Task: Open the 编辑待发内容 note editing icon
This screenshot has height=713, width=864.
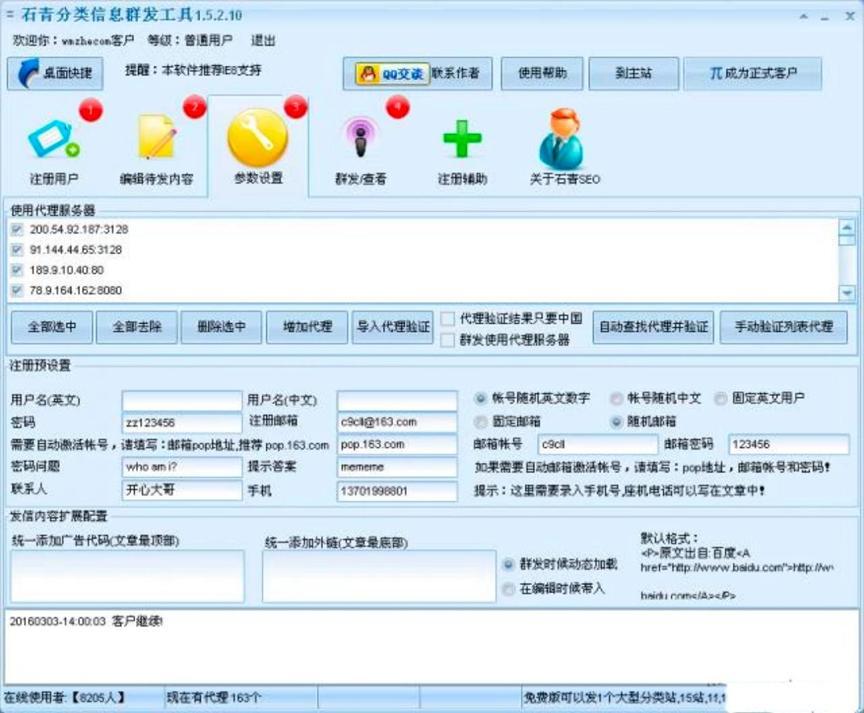Action: pos(156,149)
